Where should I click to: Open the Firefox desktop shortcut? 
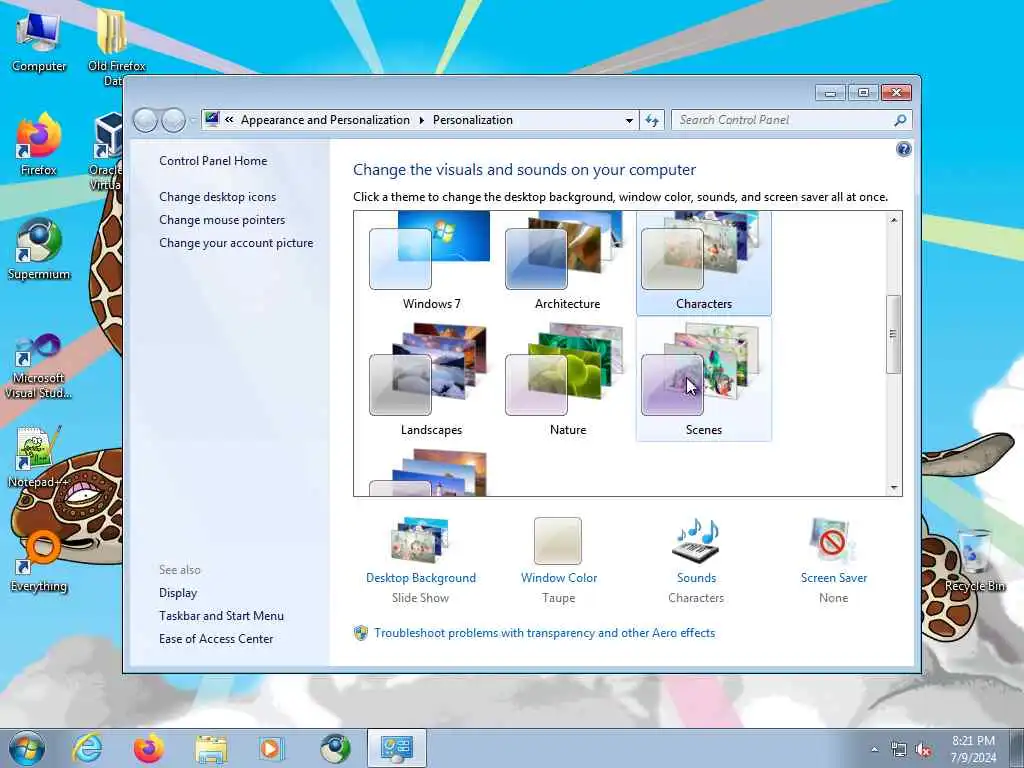tap(39, 145)
